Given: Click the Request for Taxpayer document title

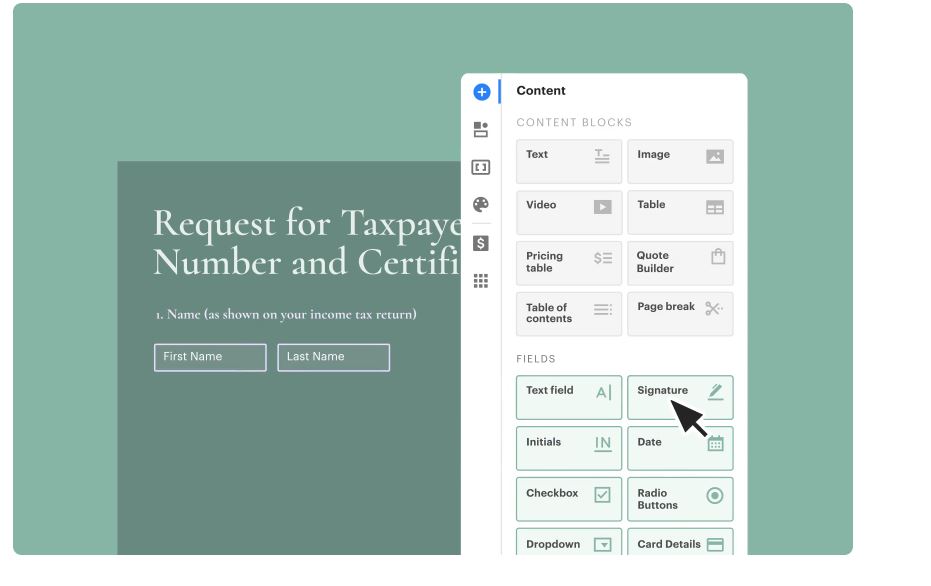Looking at the screenshot, I should coord(307,242).
